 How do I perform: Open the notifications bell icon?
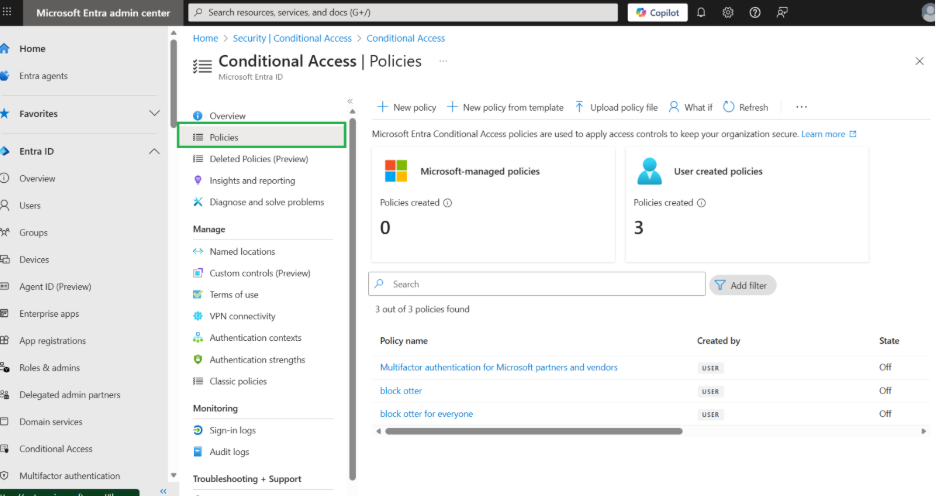coord(701,13)
